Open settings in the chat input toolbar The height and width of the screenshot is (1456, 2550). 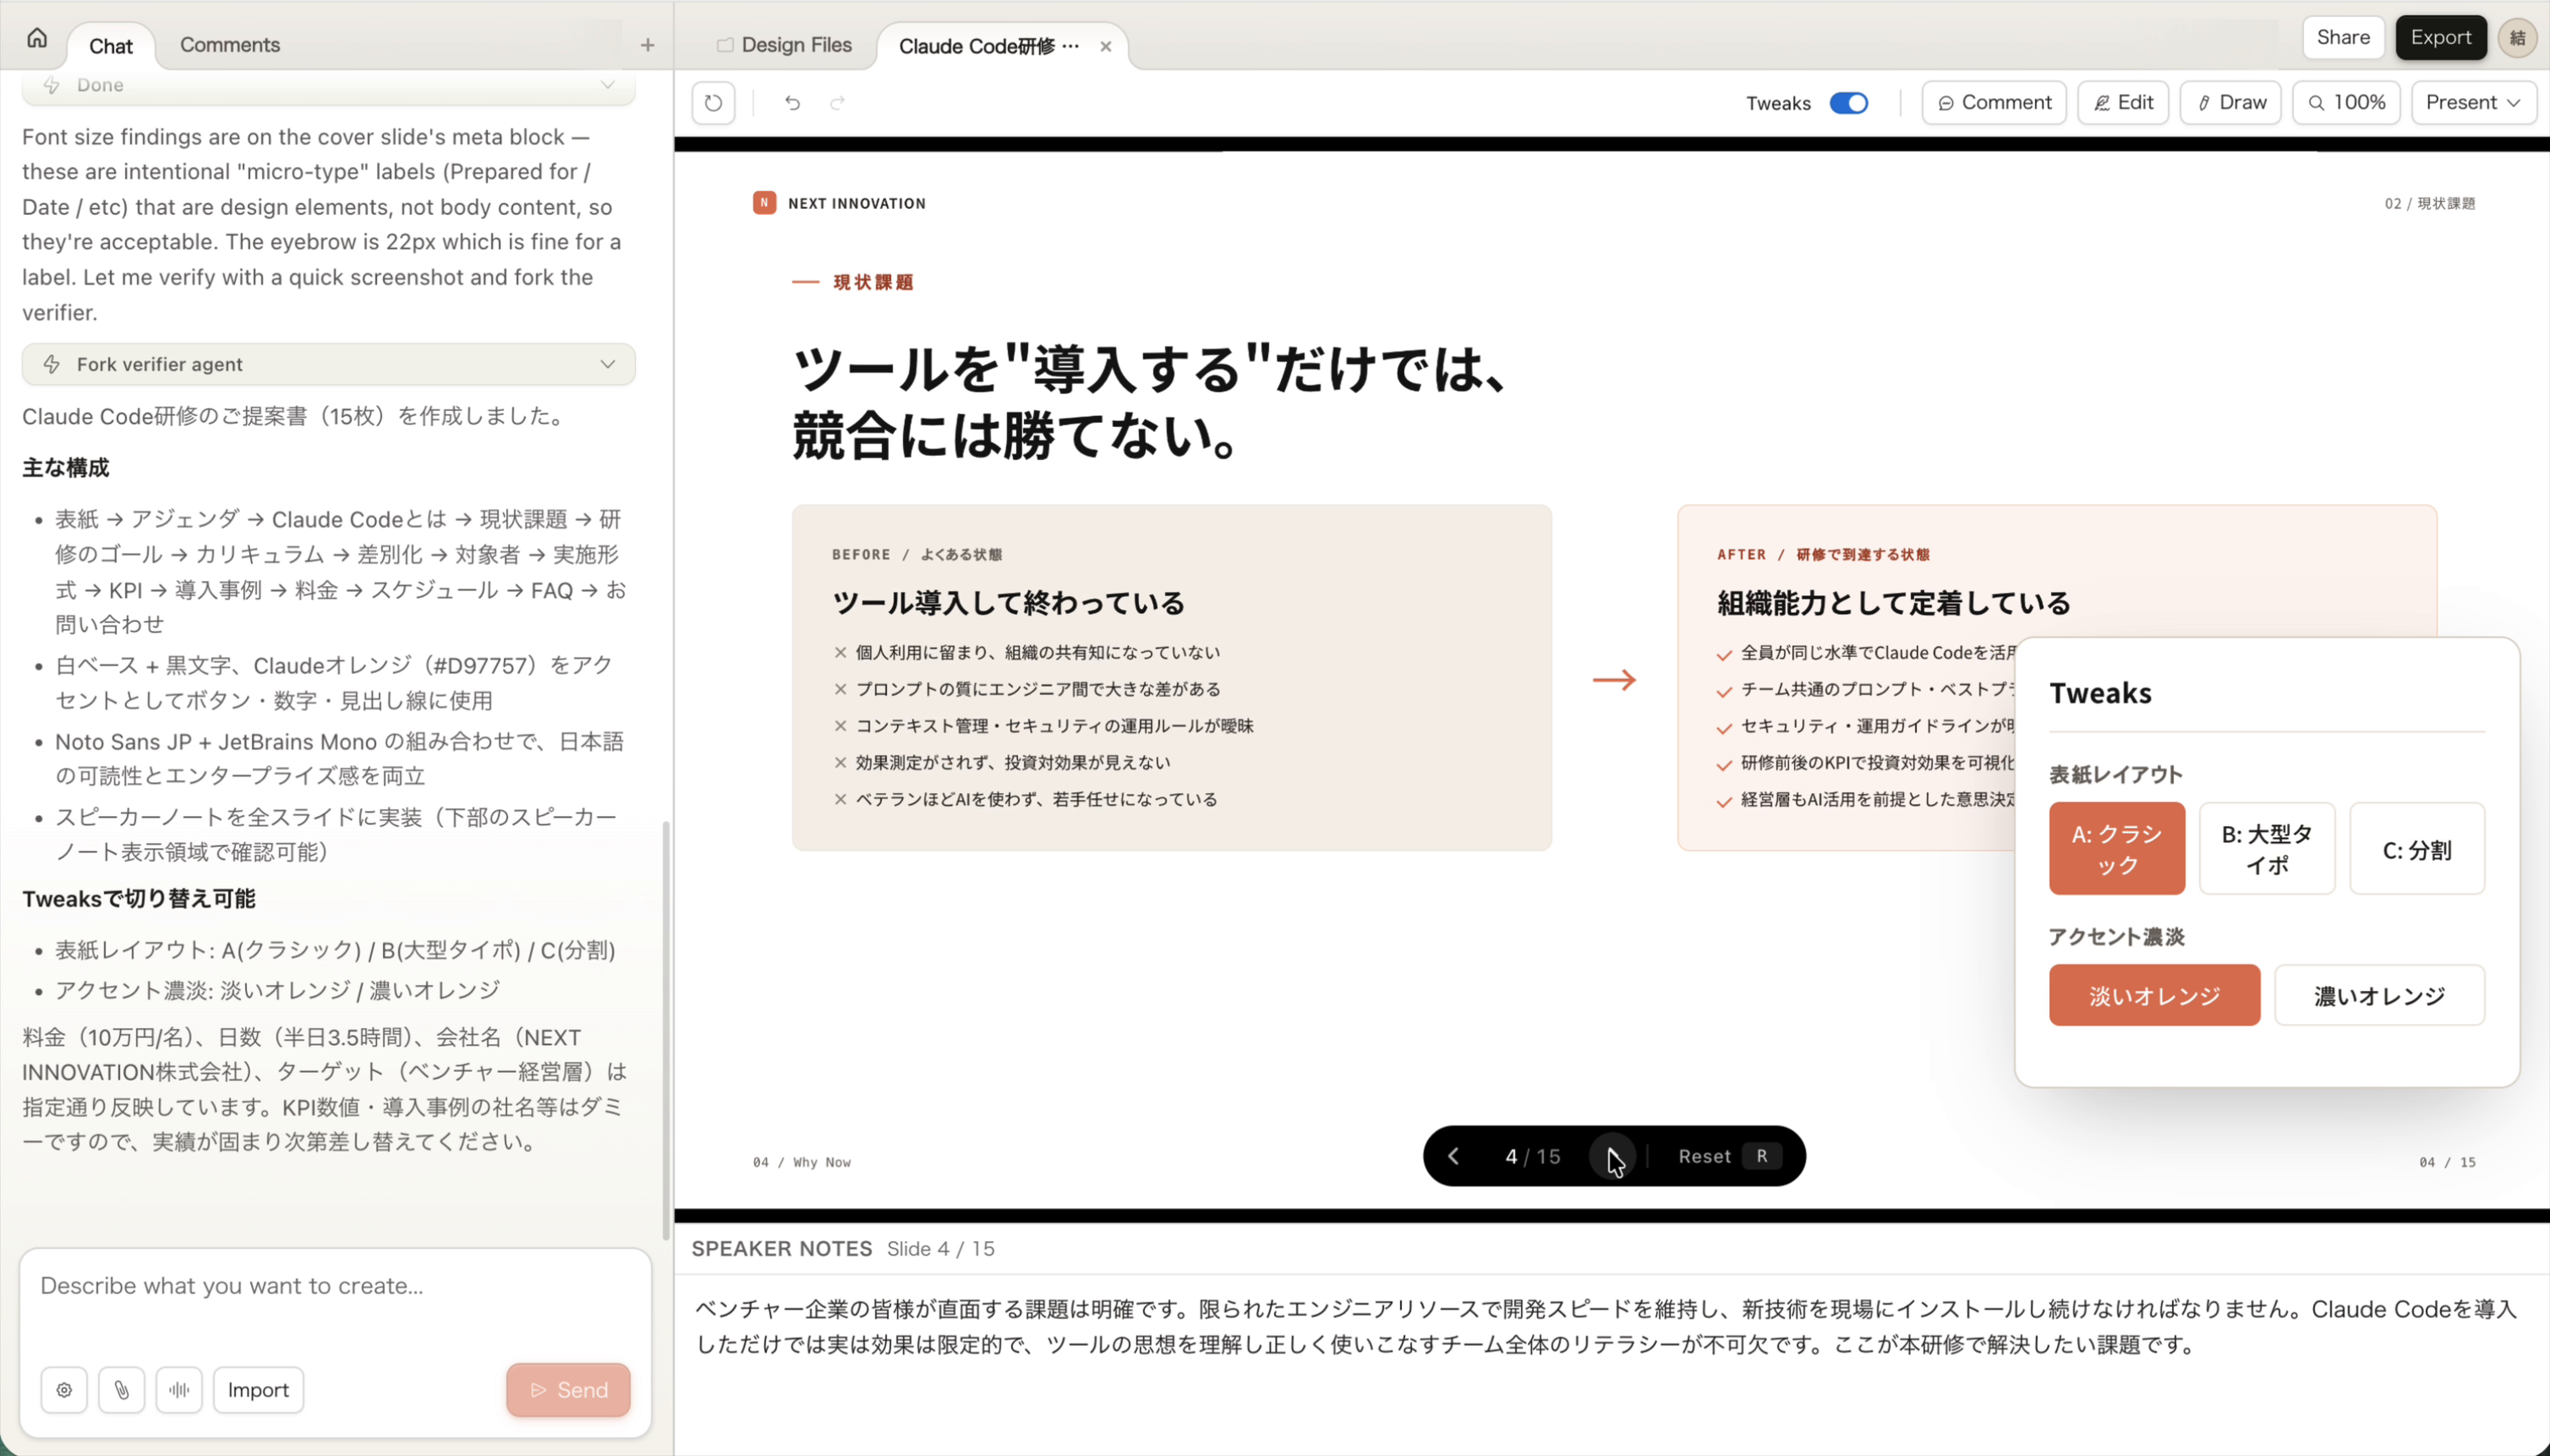point(63,1389)
